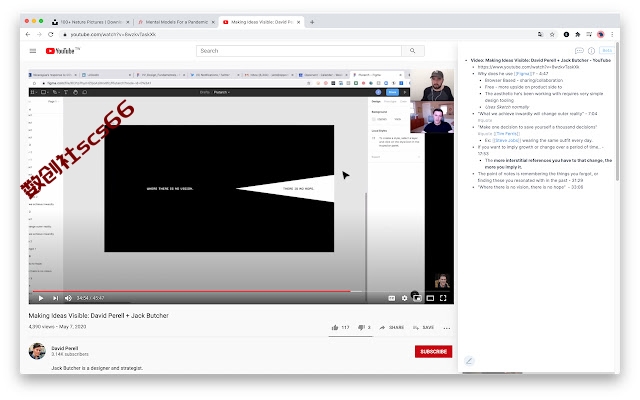Click the '3.14K subscribers' count
Screen dimensions: 640x400
coord(70,354)
